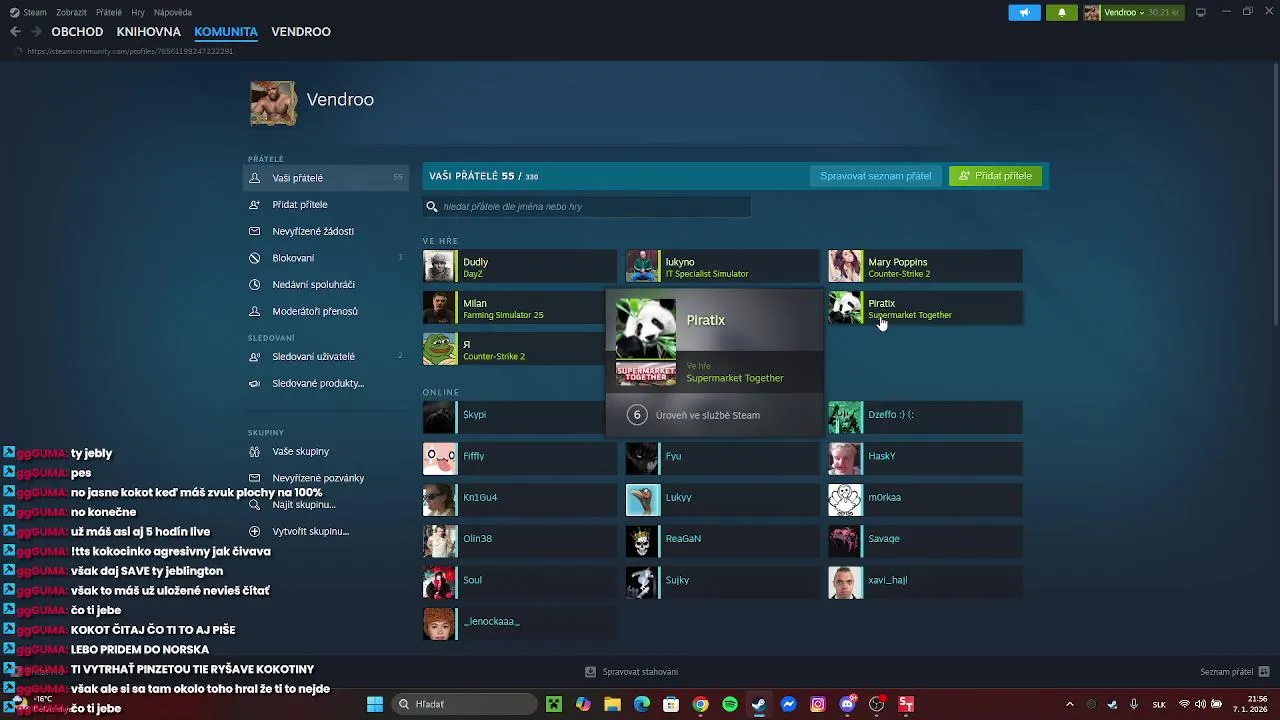
Task: Open Spotify from the taskbar
Action: 730,704
